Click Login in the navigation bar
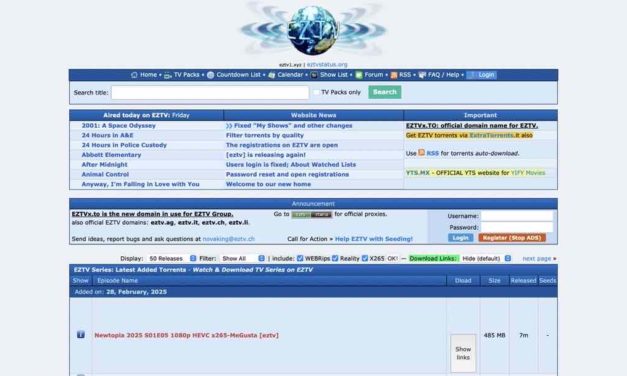Screen dimensions: 627x376 [x=482, y=75]
